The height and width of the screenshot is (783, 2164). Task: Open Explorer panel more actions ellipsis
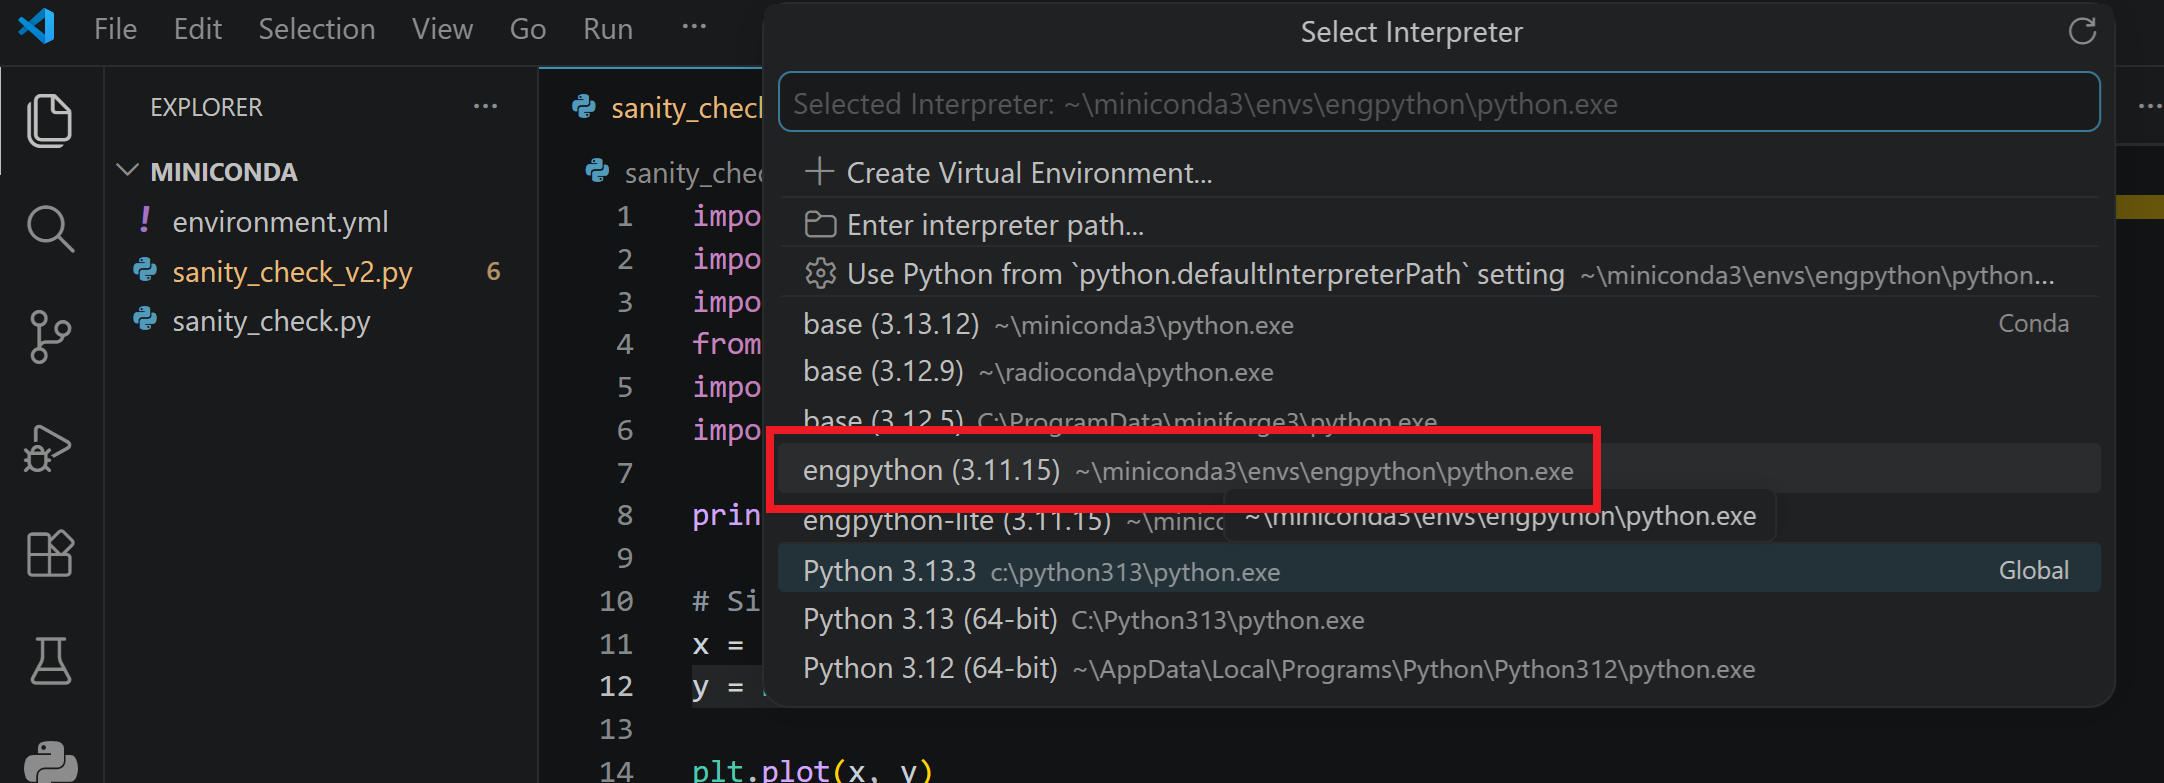coord(486,106)
